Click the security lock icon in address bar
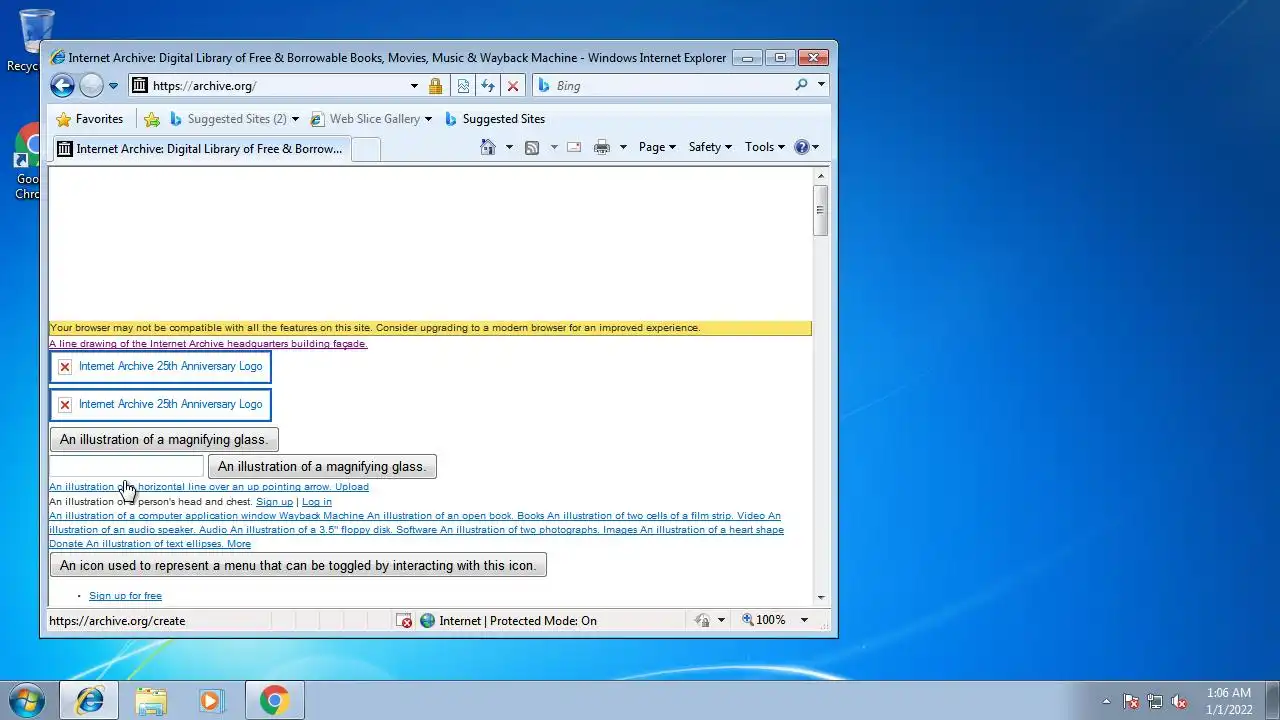This screenshot has height=720, width=1280. point(435,86)
